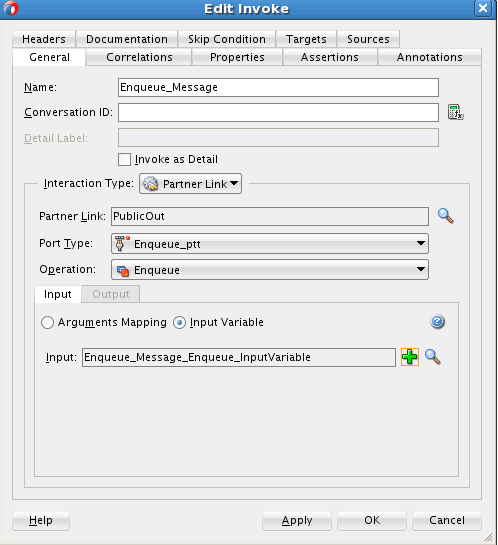This screenshot has height=545, width=498.
Task: Open the Annotations tab
Action: 430,57
